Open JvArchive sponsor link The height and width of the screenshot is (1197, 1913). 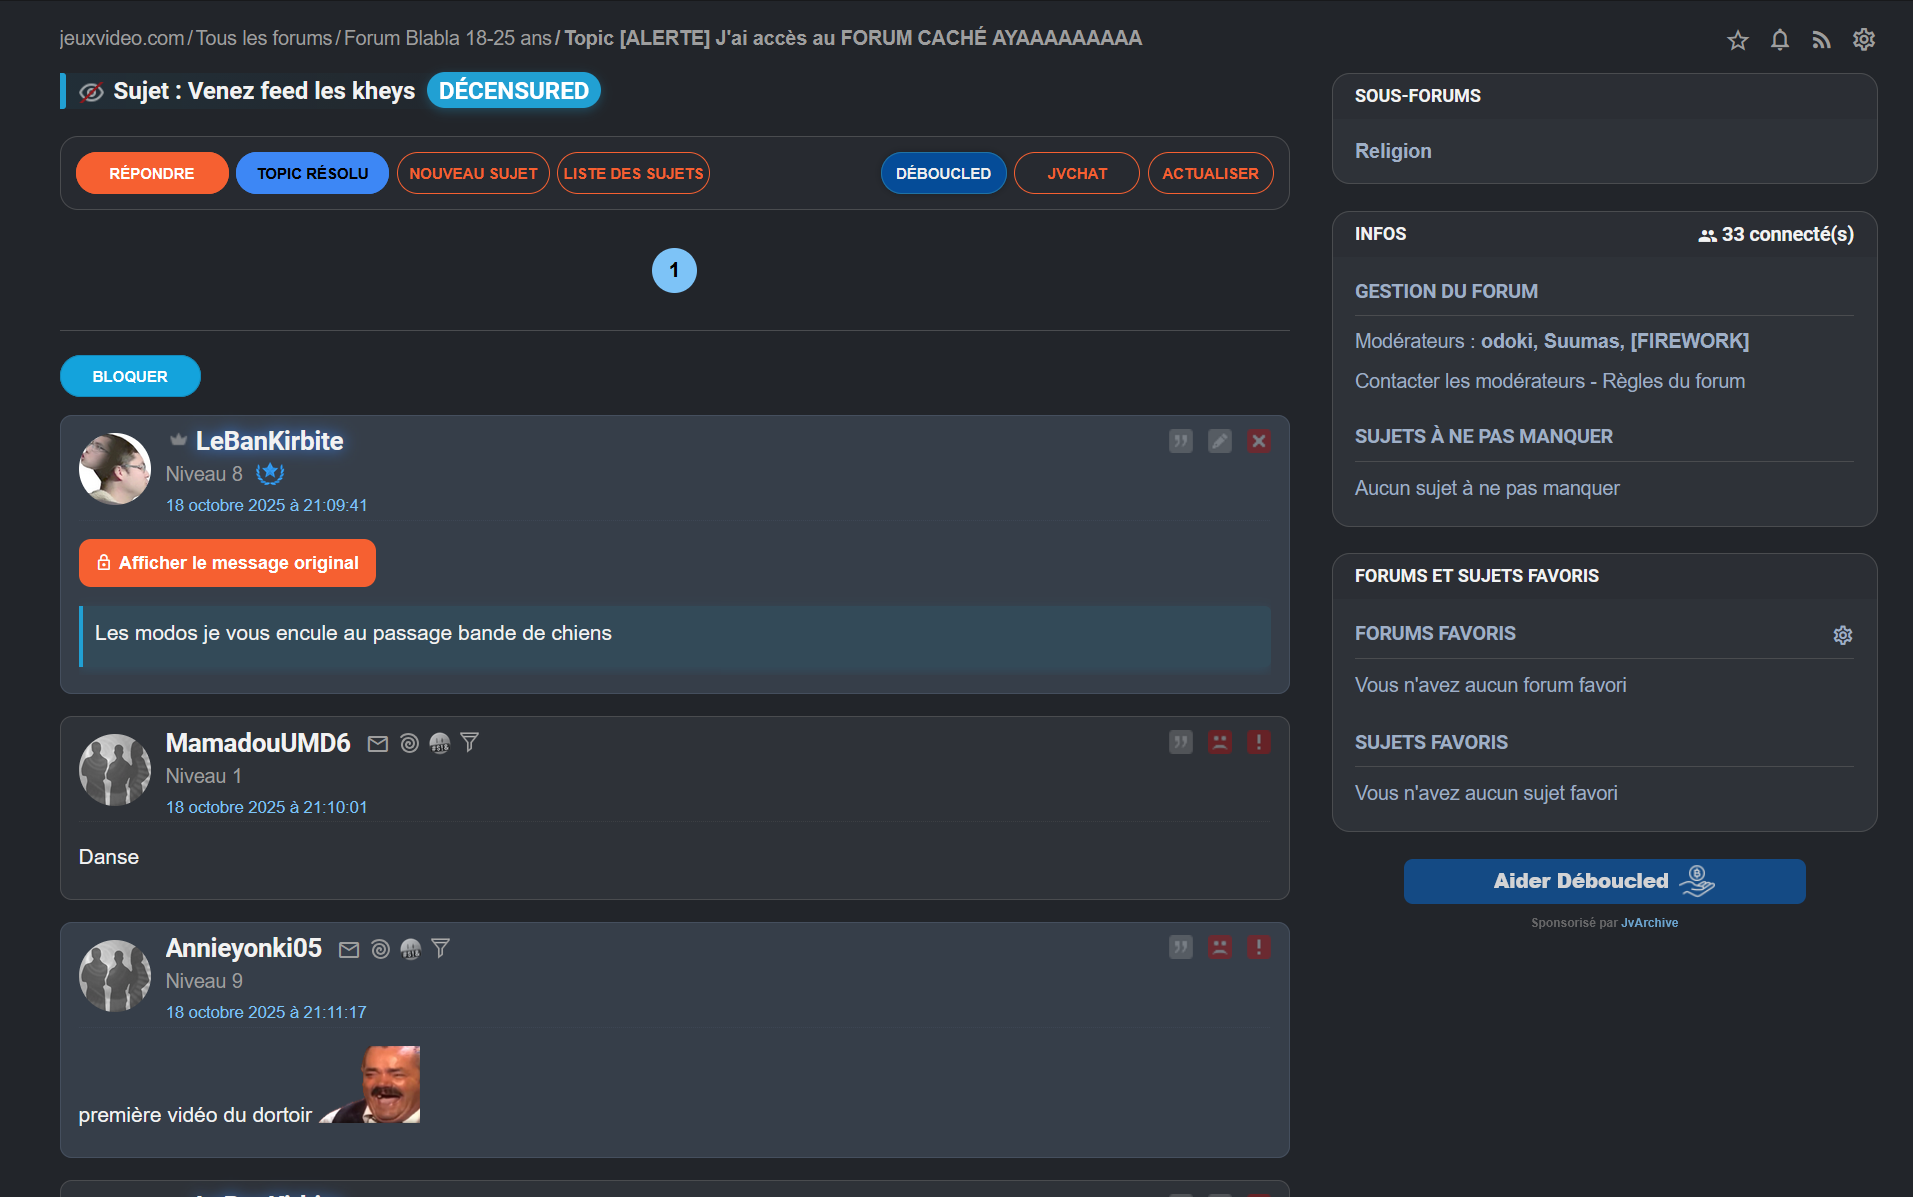point(1650,923)
